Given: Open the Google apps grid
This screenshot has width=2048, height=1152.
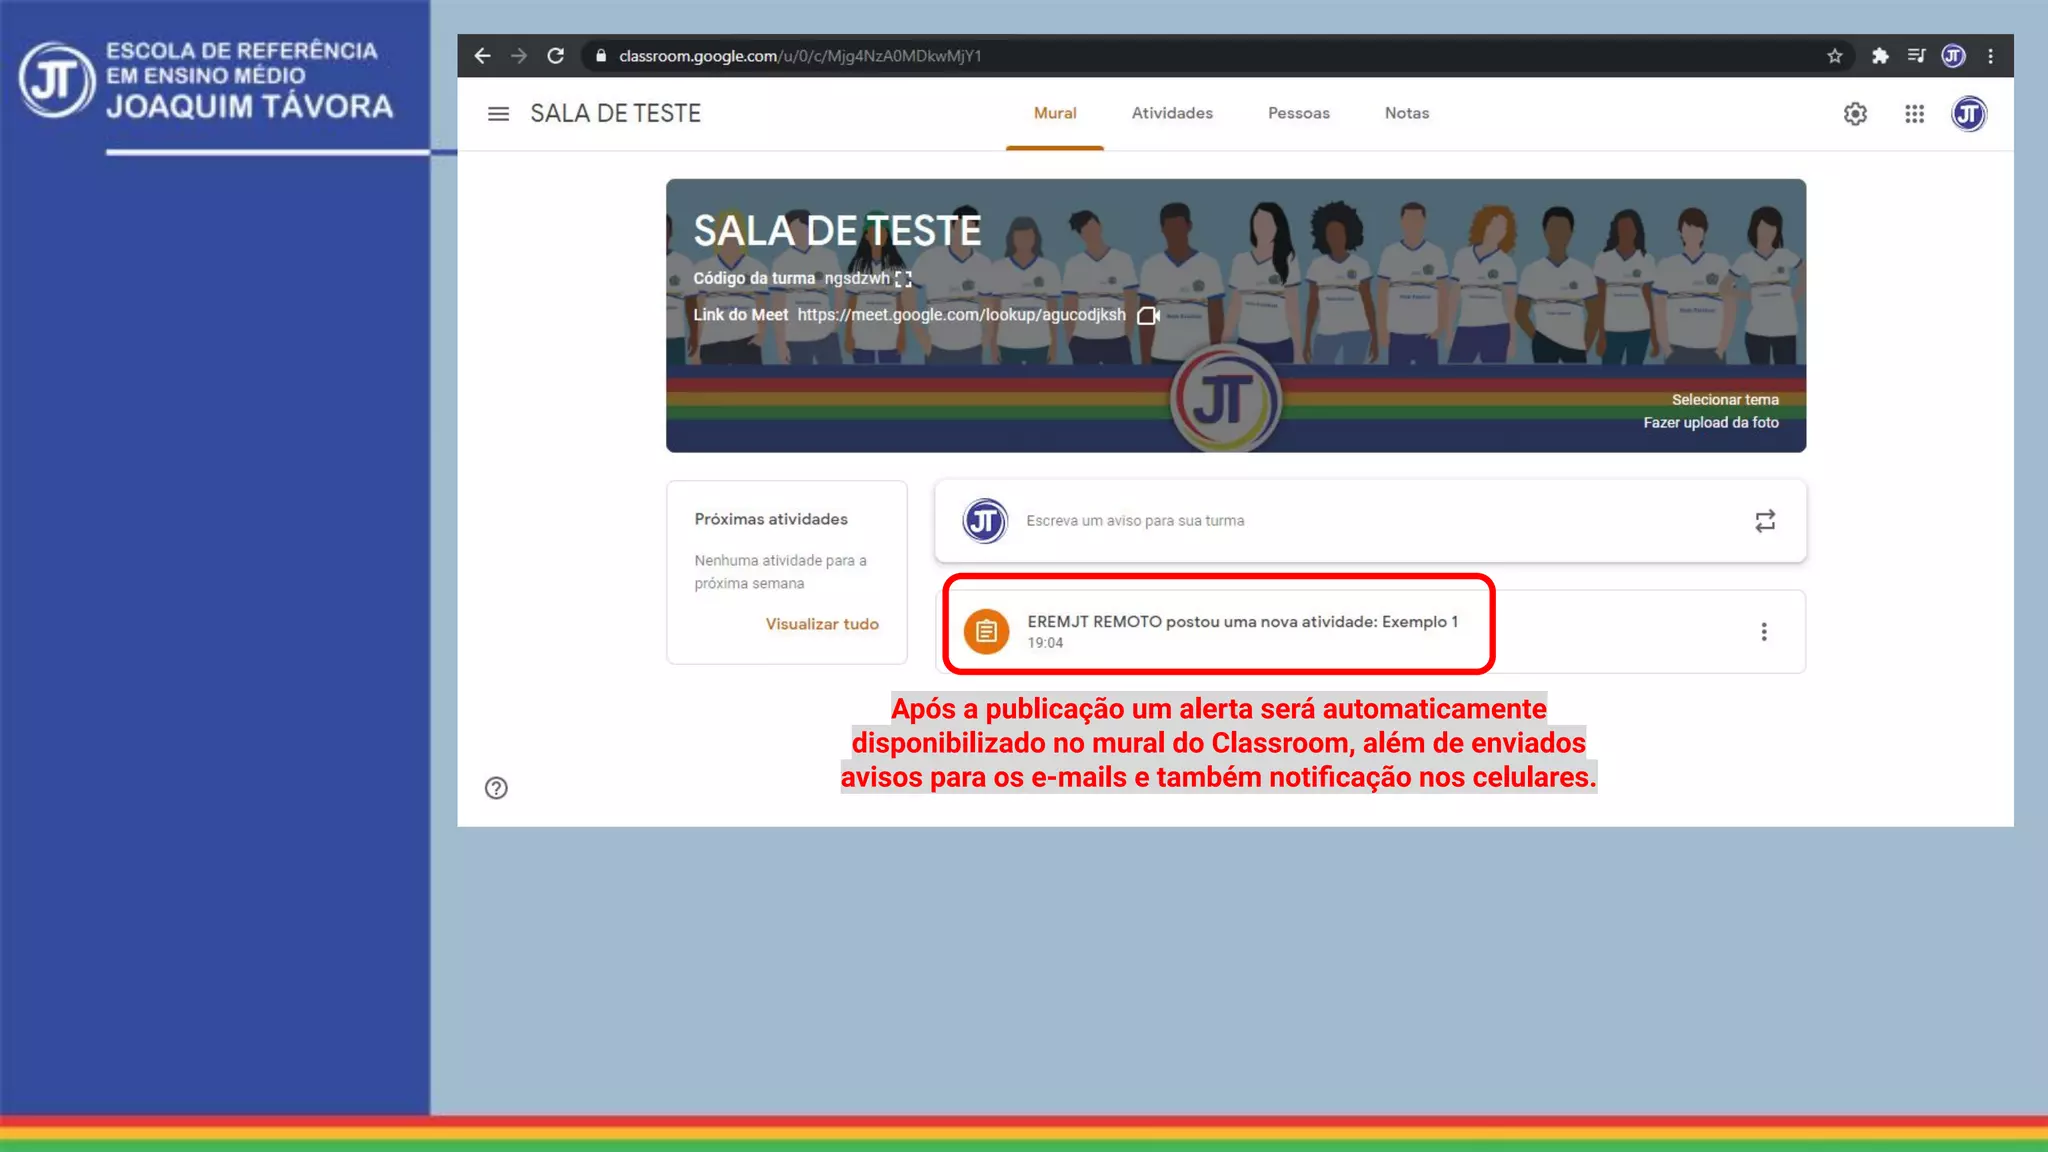Looking at the screenshot, I should coord(1914,114).
